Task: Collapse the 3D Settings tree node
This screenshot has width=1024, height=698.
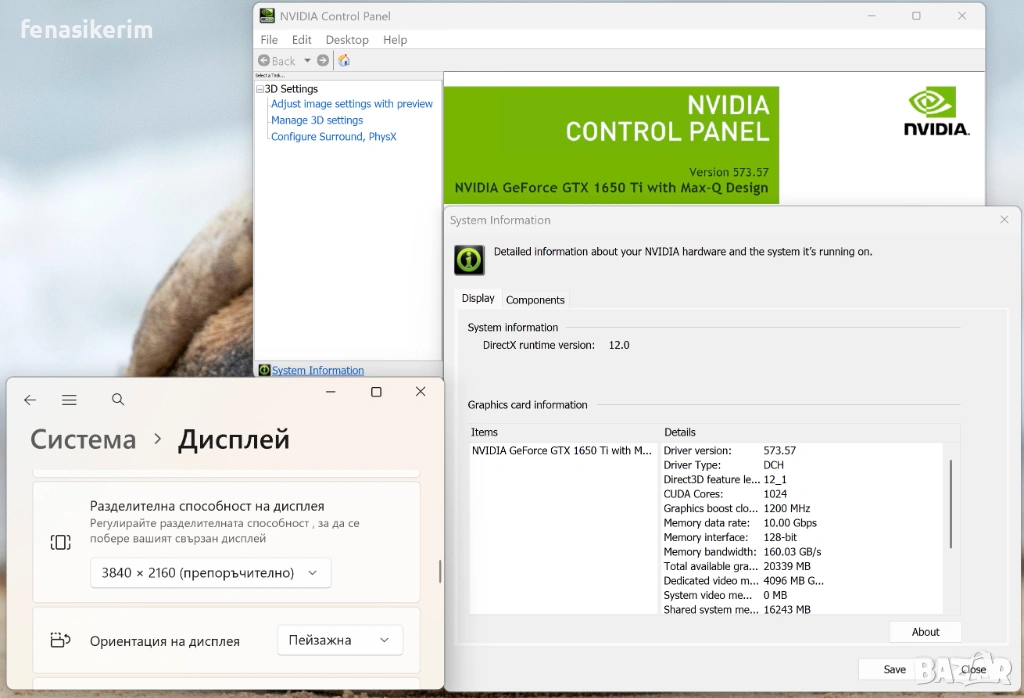Action: pos(260,89)
